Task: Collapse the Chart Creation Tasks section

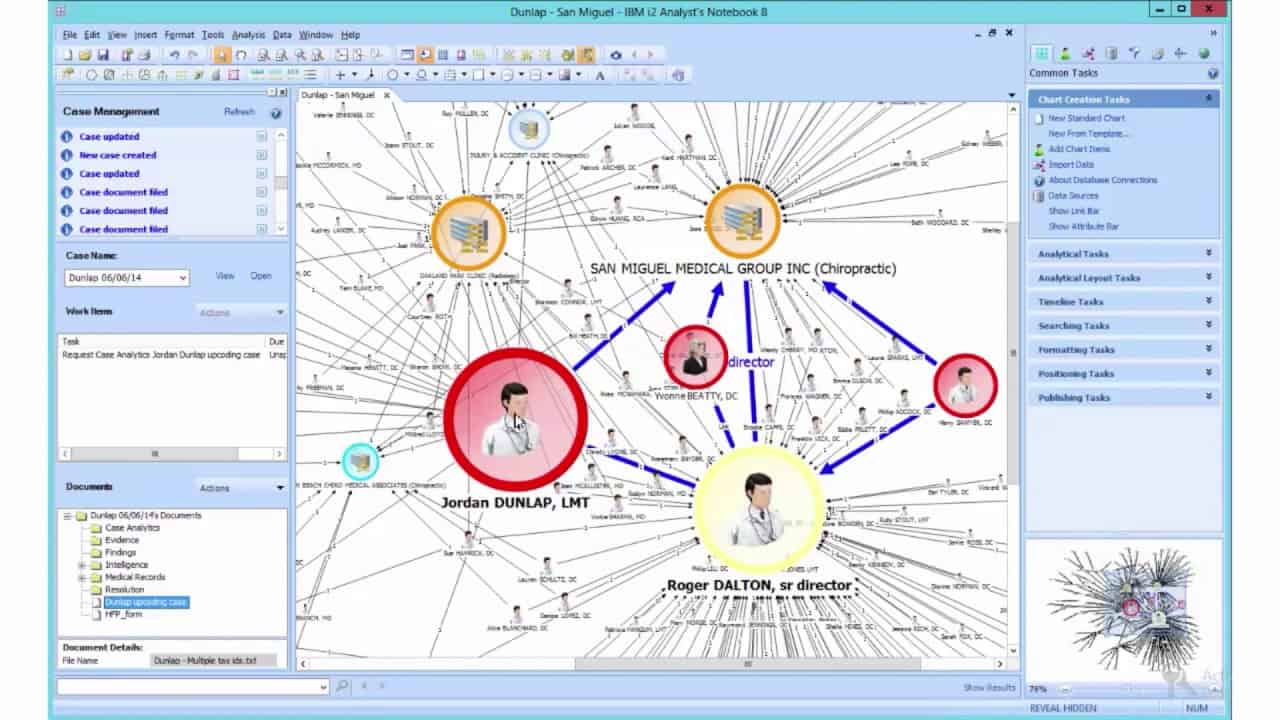Action: (x=1209, y=99)
